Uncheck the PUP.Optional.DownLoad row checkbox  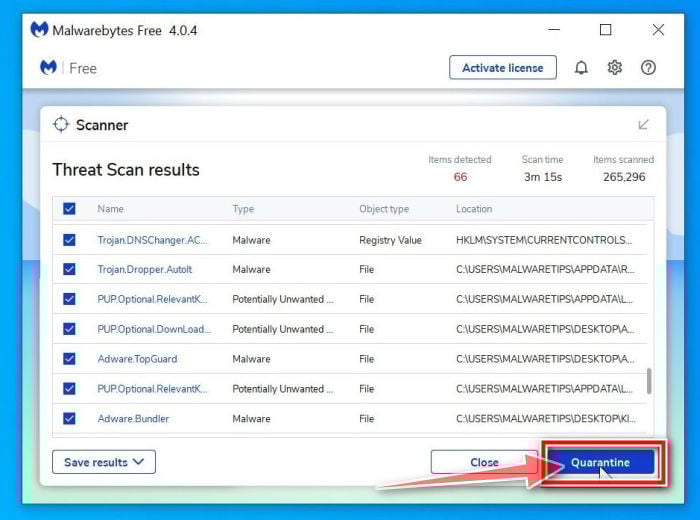point(69,329)
